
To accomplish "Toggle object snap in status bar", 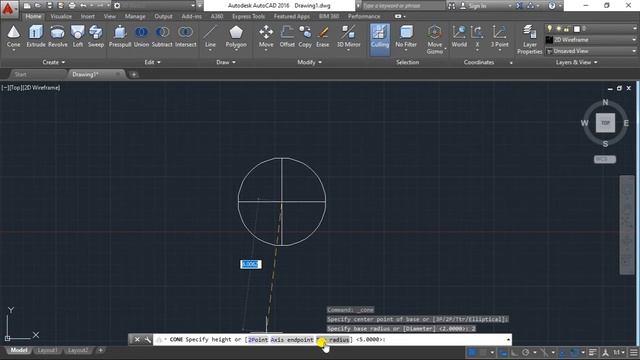I will click(x=575, y=352).
